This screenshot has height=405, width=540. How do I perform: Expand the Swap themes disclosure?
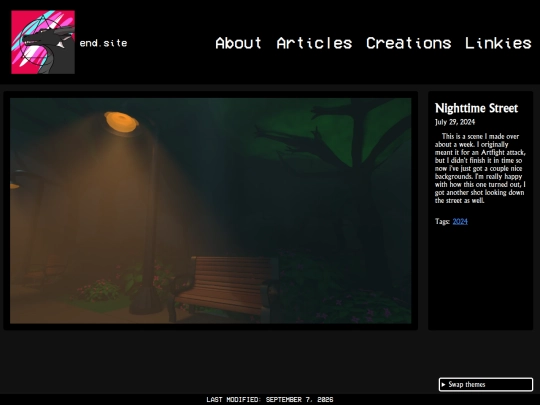click(486, 384)
